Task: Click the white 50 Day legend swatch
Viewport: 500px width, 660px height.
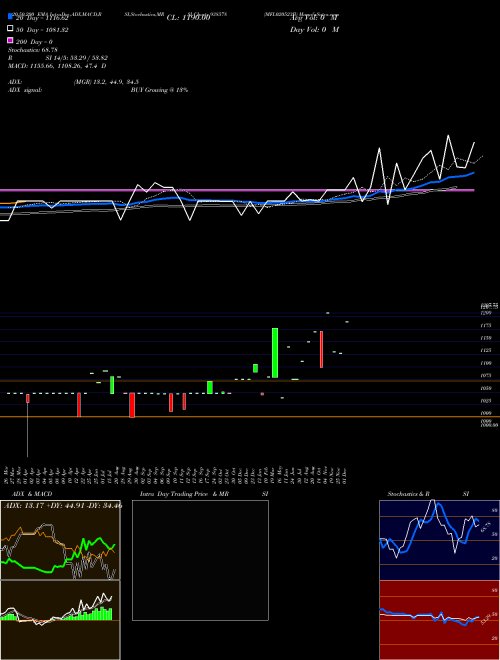Action: pyautogui.click(x=11, y=28)
